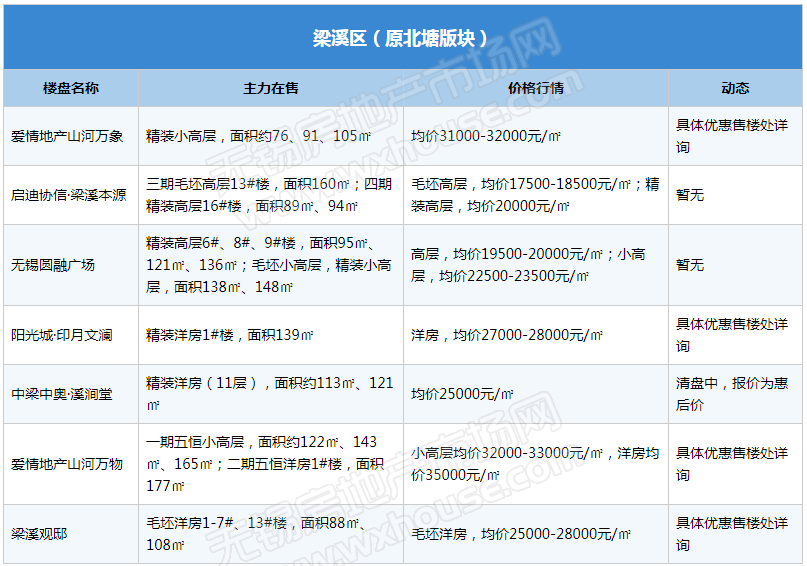Click the 爱情地产山河万物 property name

click(x=67, y=464)
